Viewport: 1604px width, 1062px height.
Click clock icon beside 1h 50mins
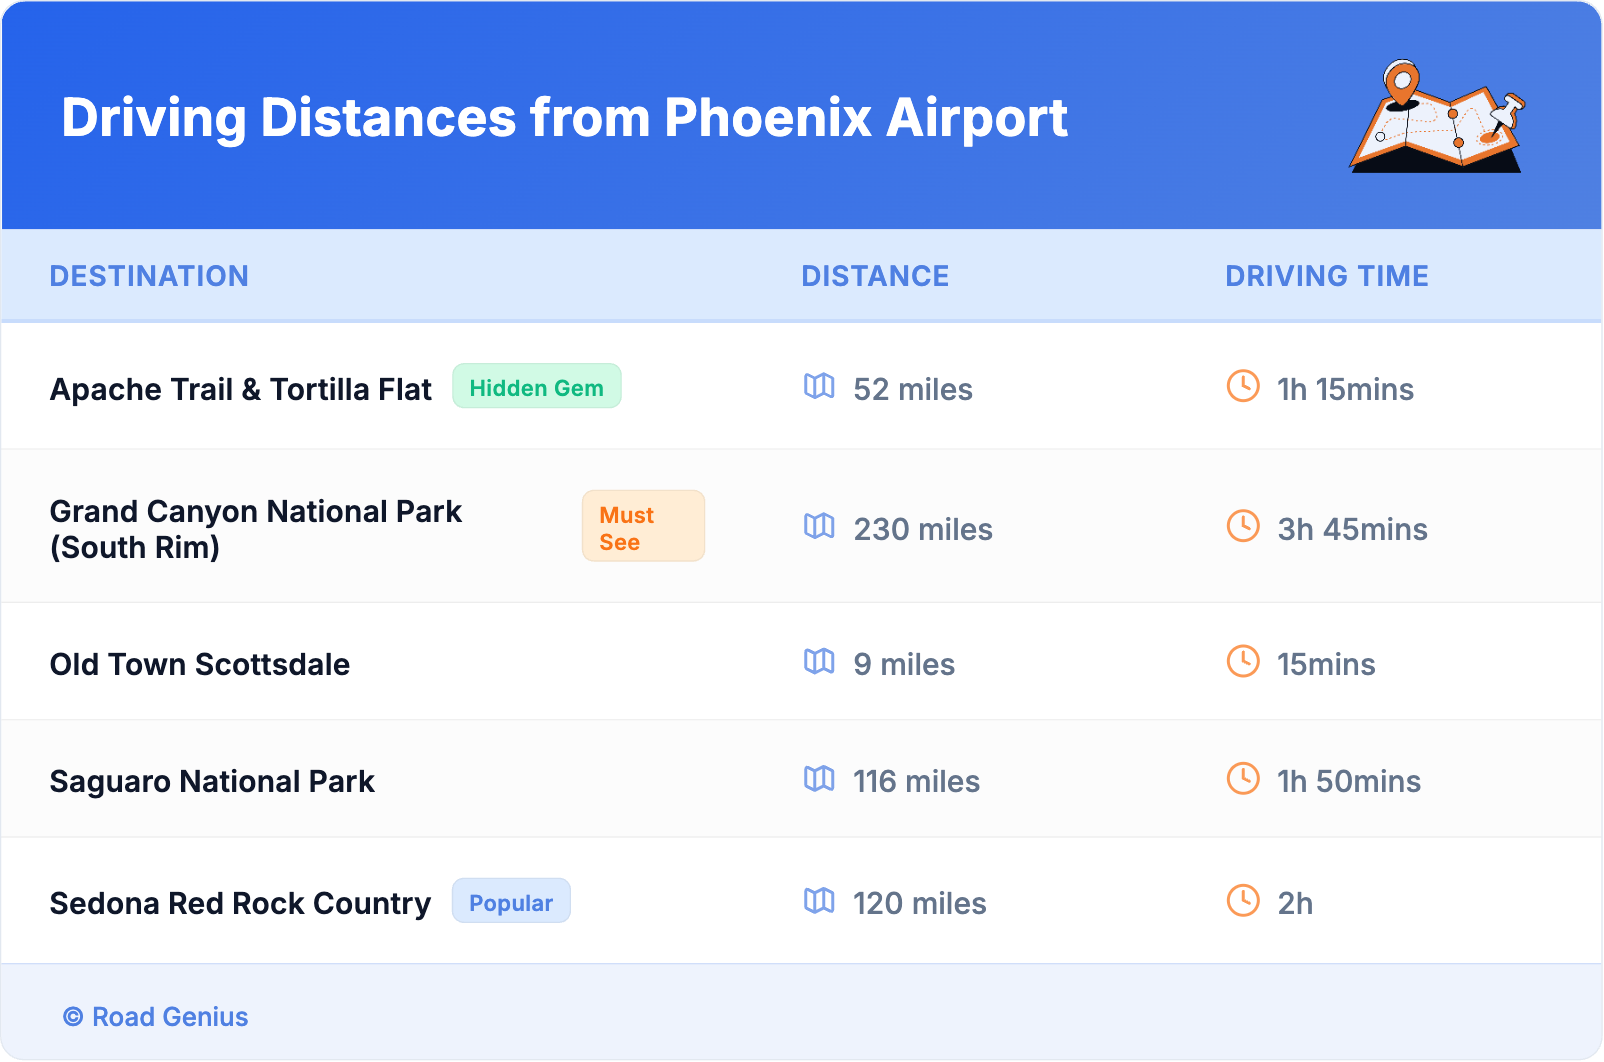click(1243, 778)
